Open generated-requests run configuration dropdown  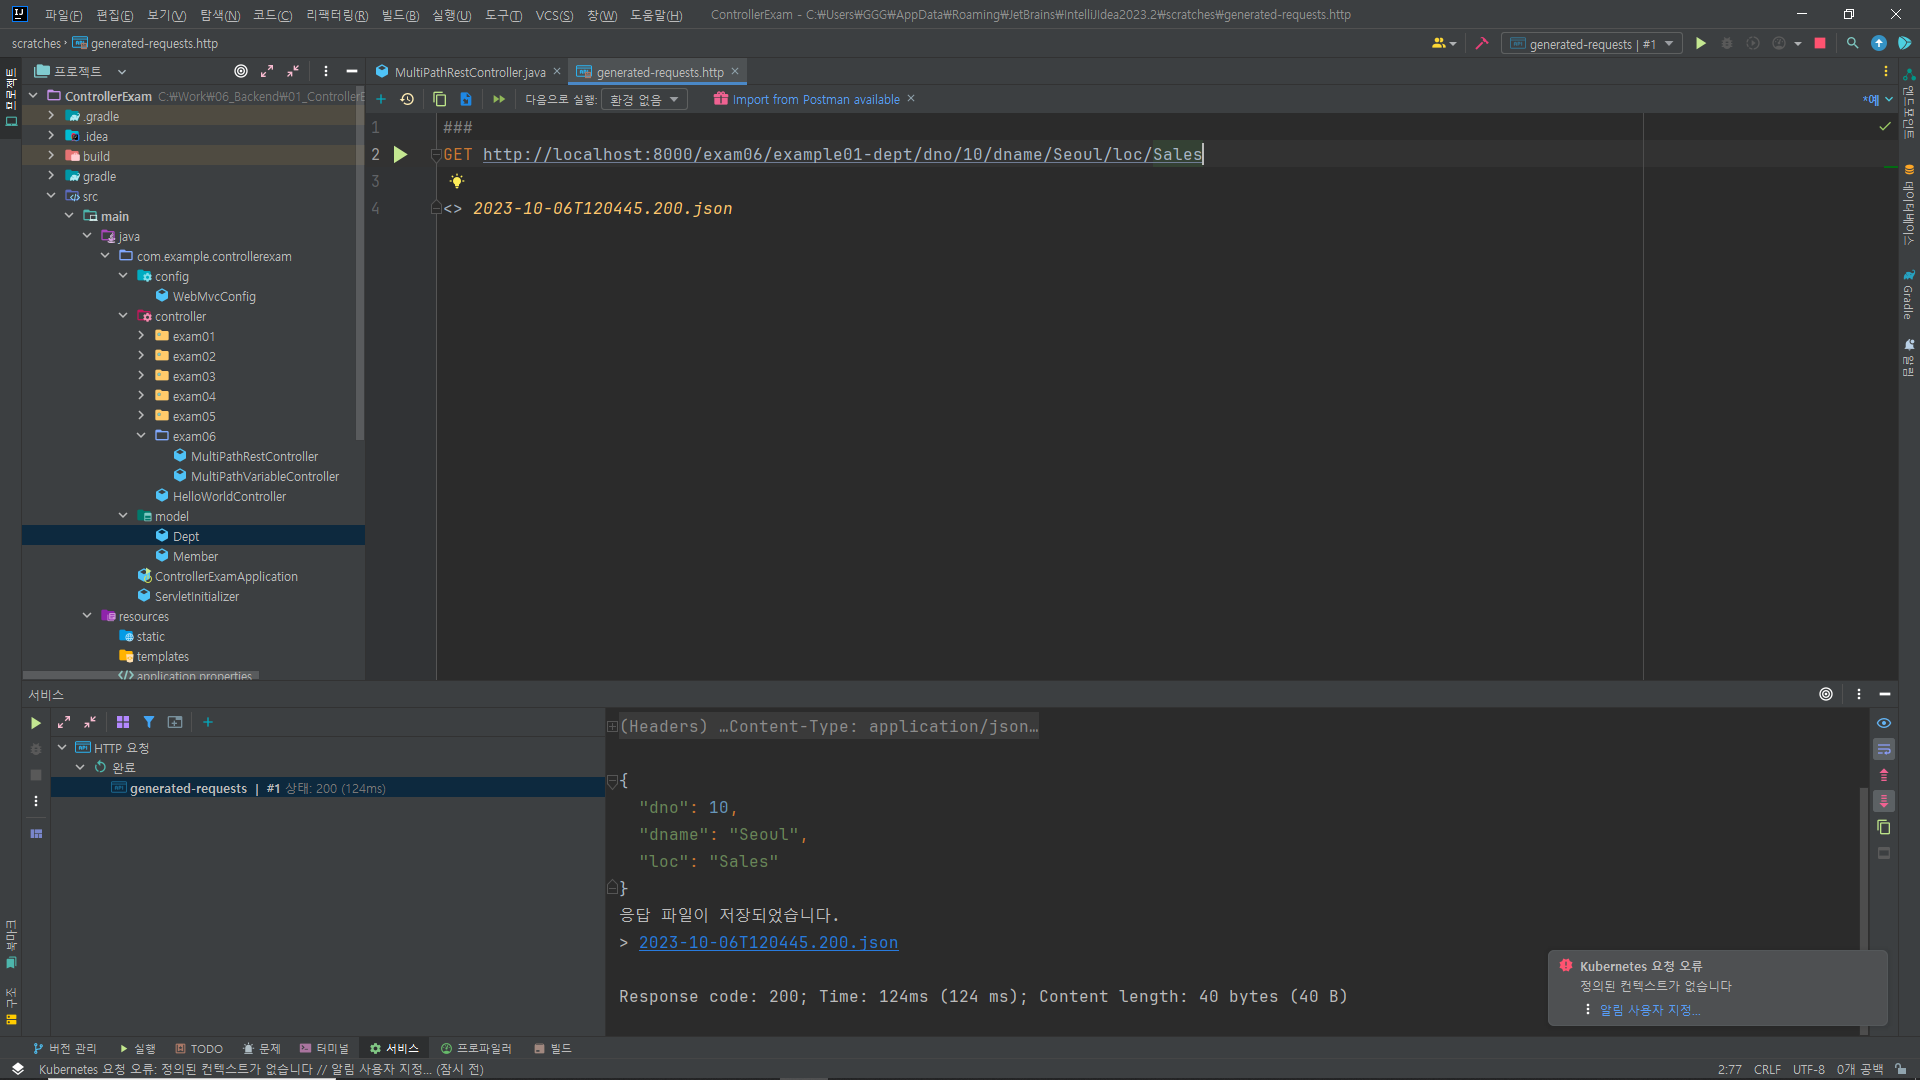(1592, 44)
